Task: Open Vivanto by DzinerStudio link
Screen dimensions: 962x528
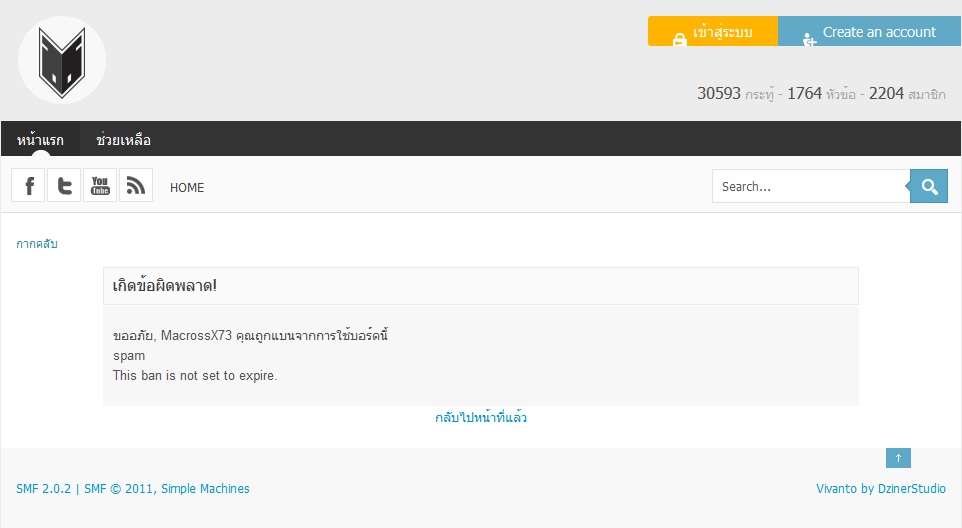Action: pyautogui.click(x=881, y=489)
